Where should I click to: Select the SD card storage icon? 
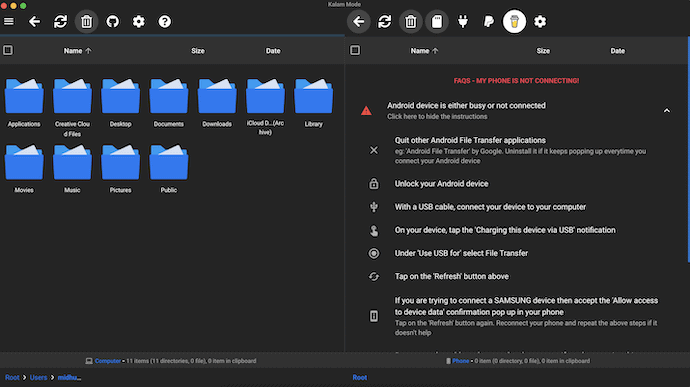click(437, 21)
